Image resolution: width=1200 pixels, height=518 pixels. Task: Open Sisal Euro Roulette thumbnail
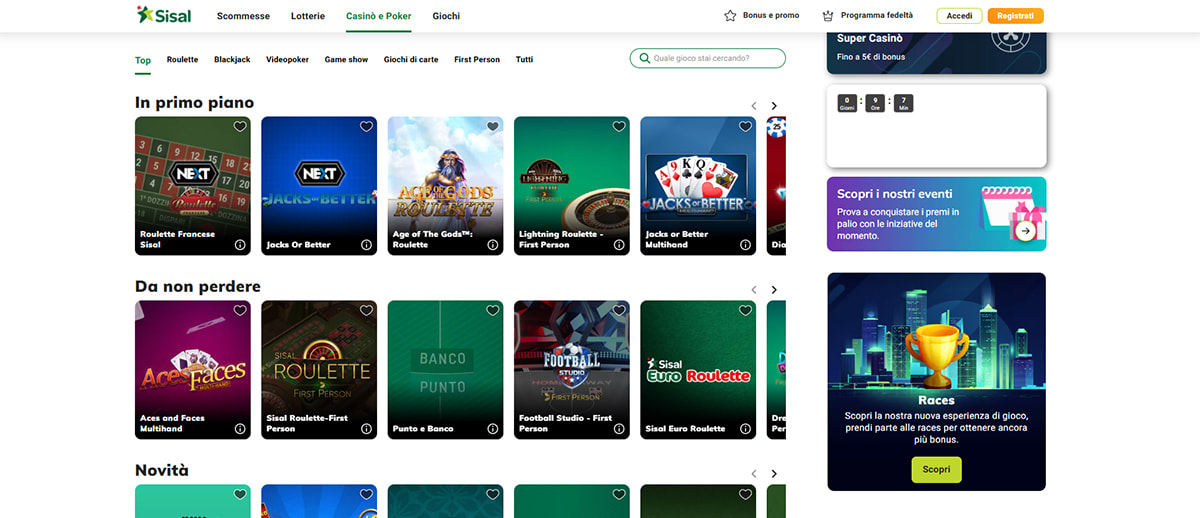point(698,370)
